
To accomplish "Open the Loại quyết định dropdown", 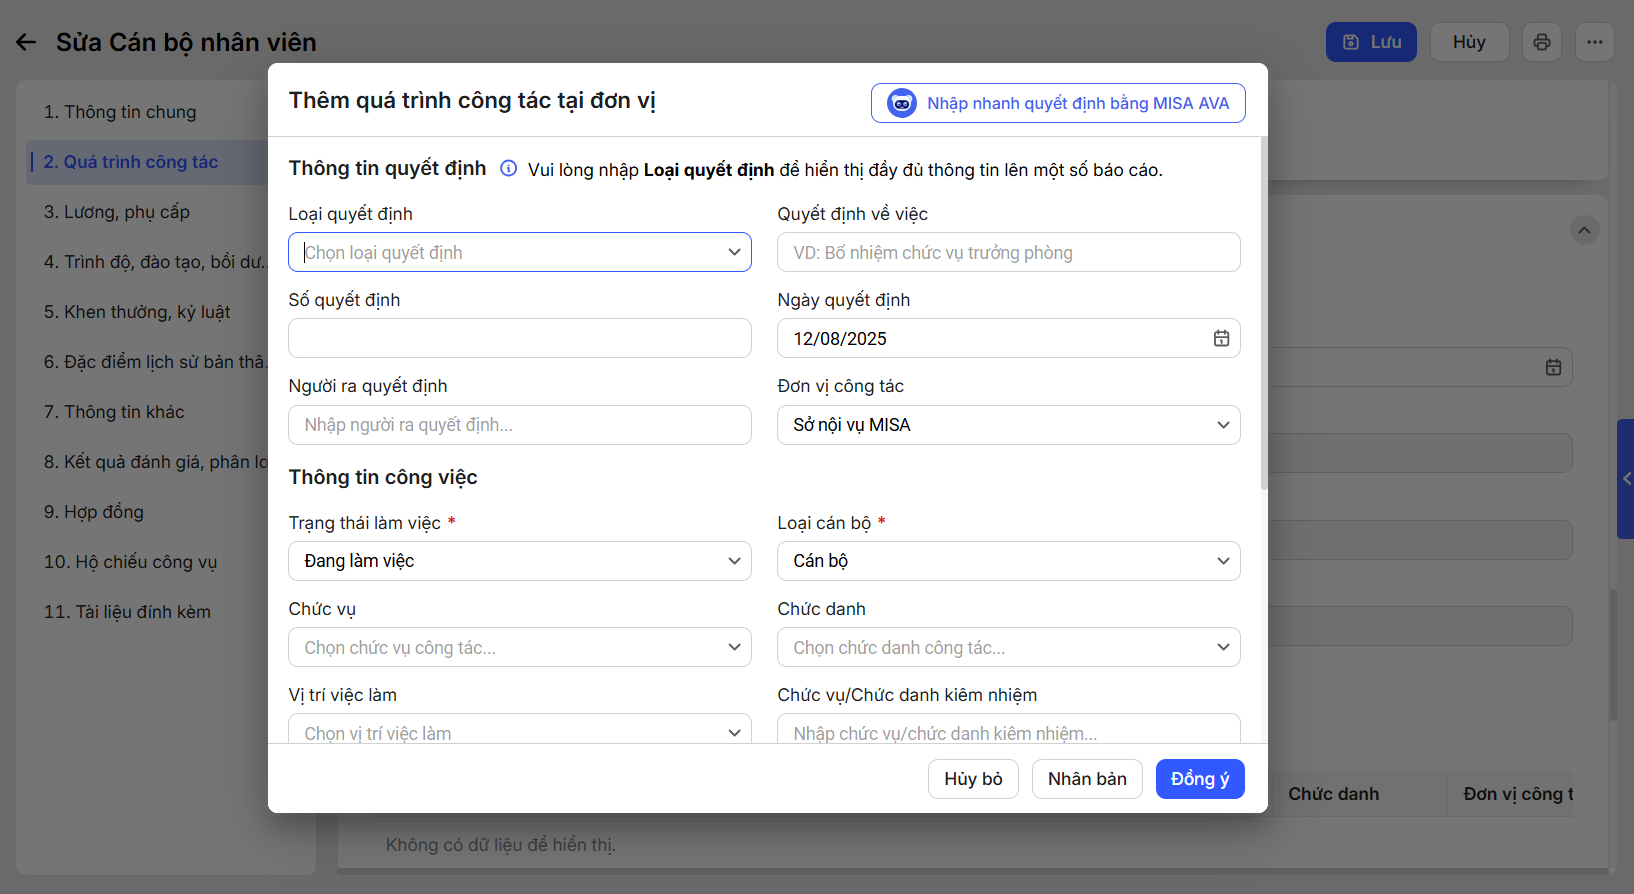I will click(519, 252).
